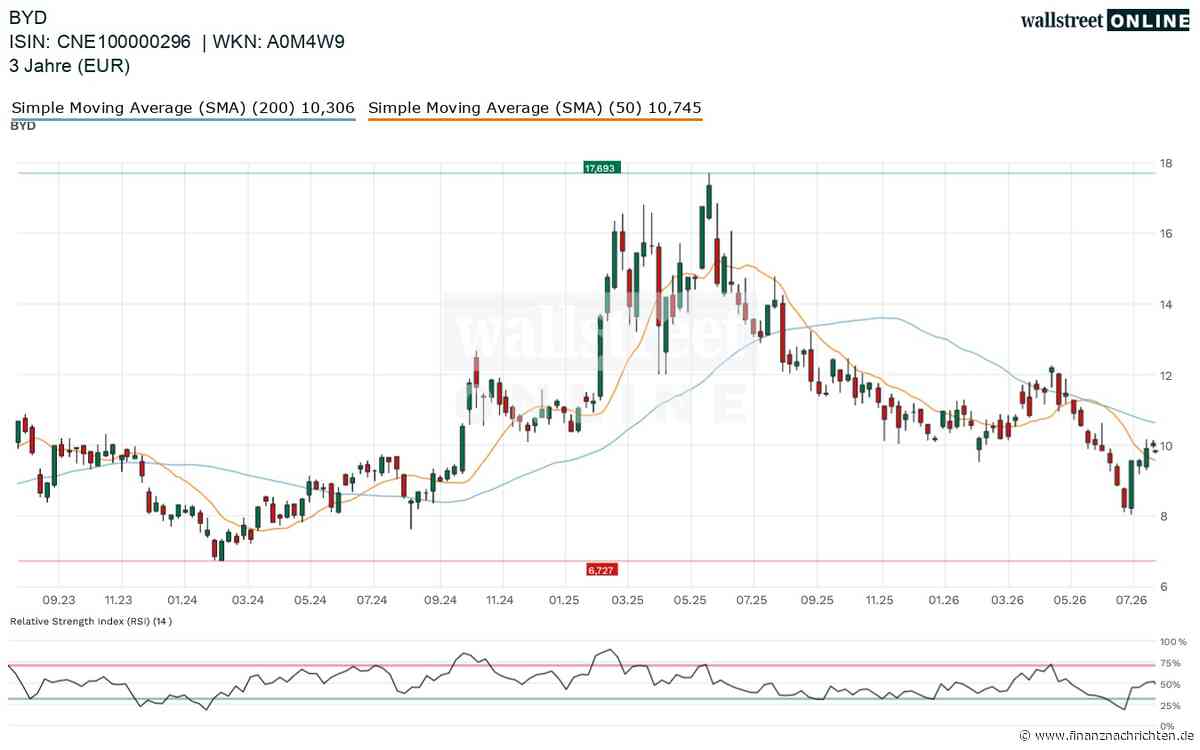The height and width of the screenshot is (750, 1200).
Task: Click the red 6,727 low price marker
Action: 601,569
